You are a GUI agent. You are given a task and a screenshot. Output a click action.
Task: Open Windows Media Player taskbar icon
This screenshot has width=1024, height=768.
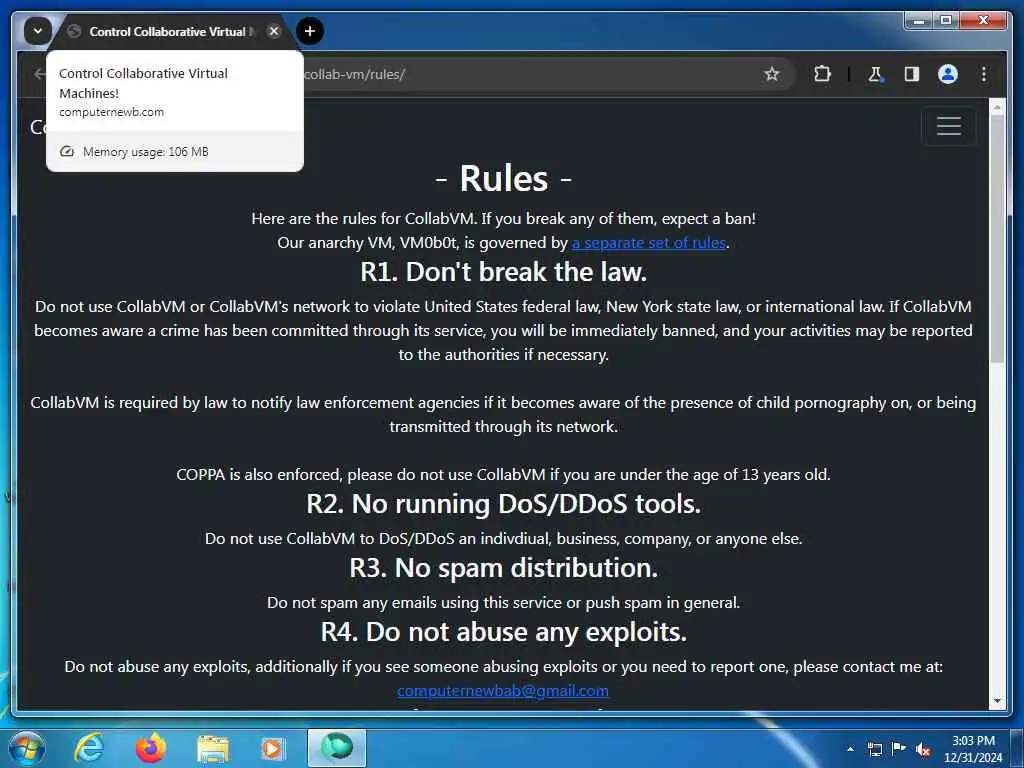coord(272,749)
